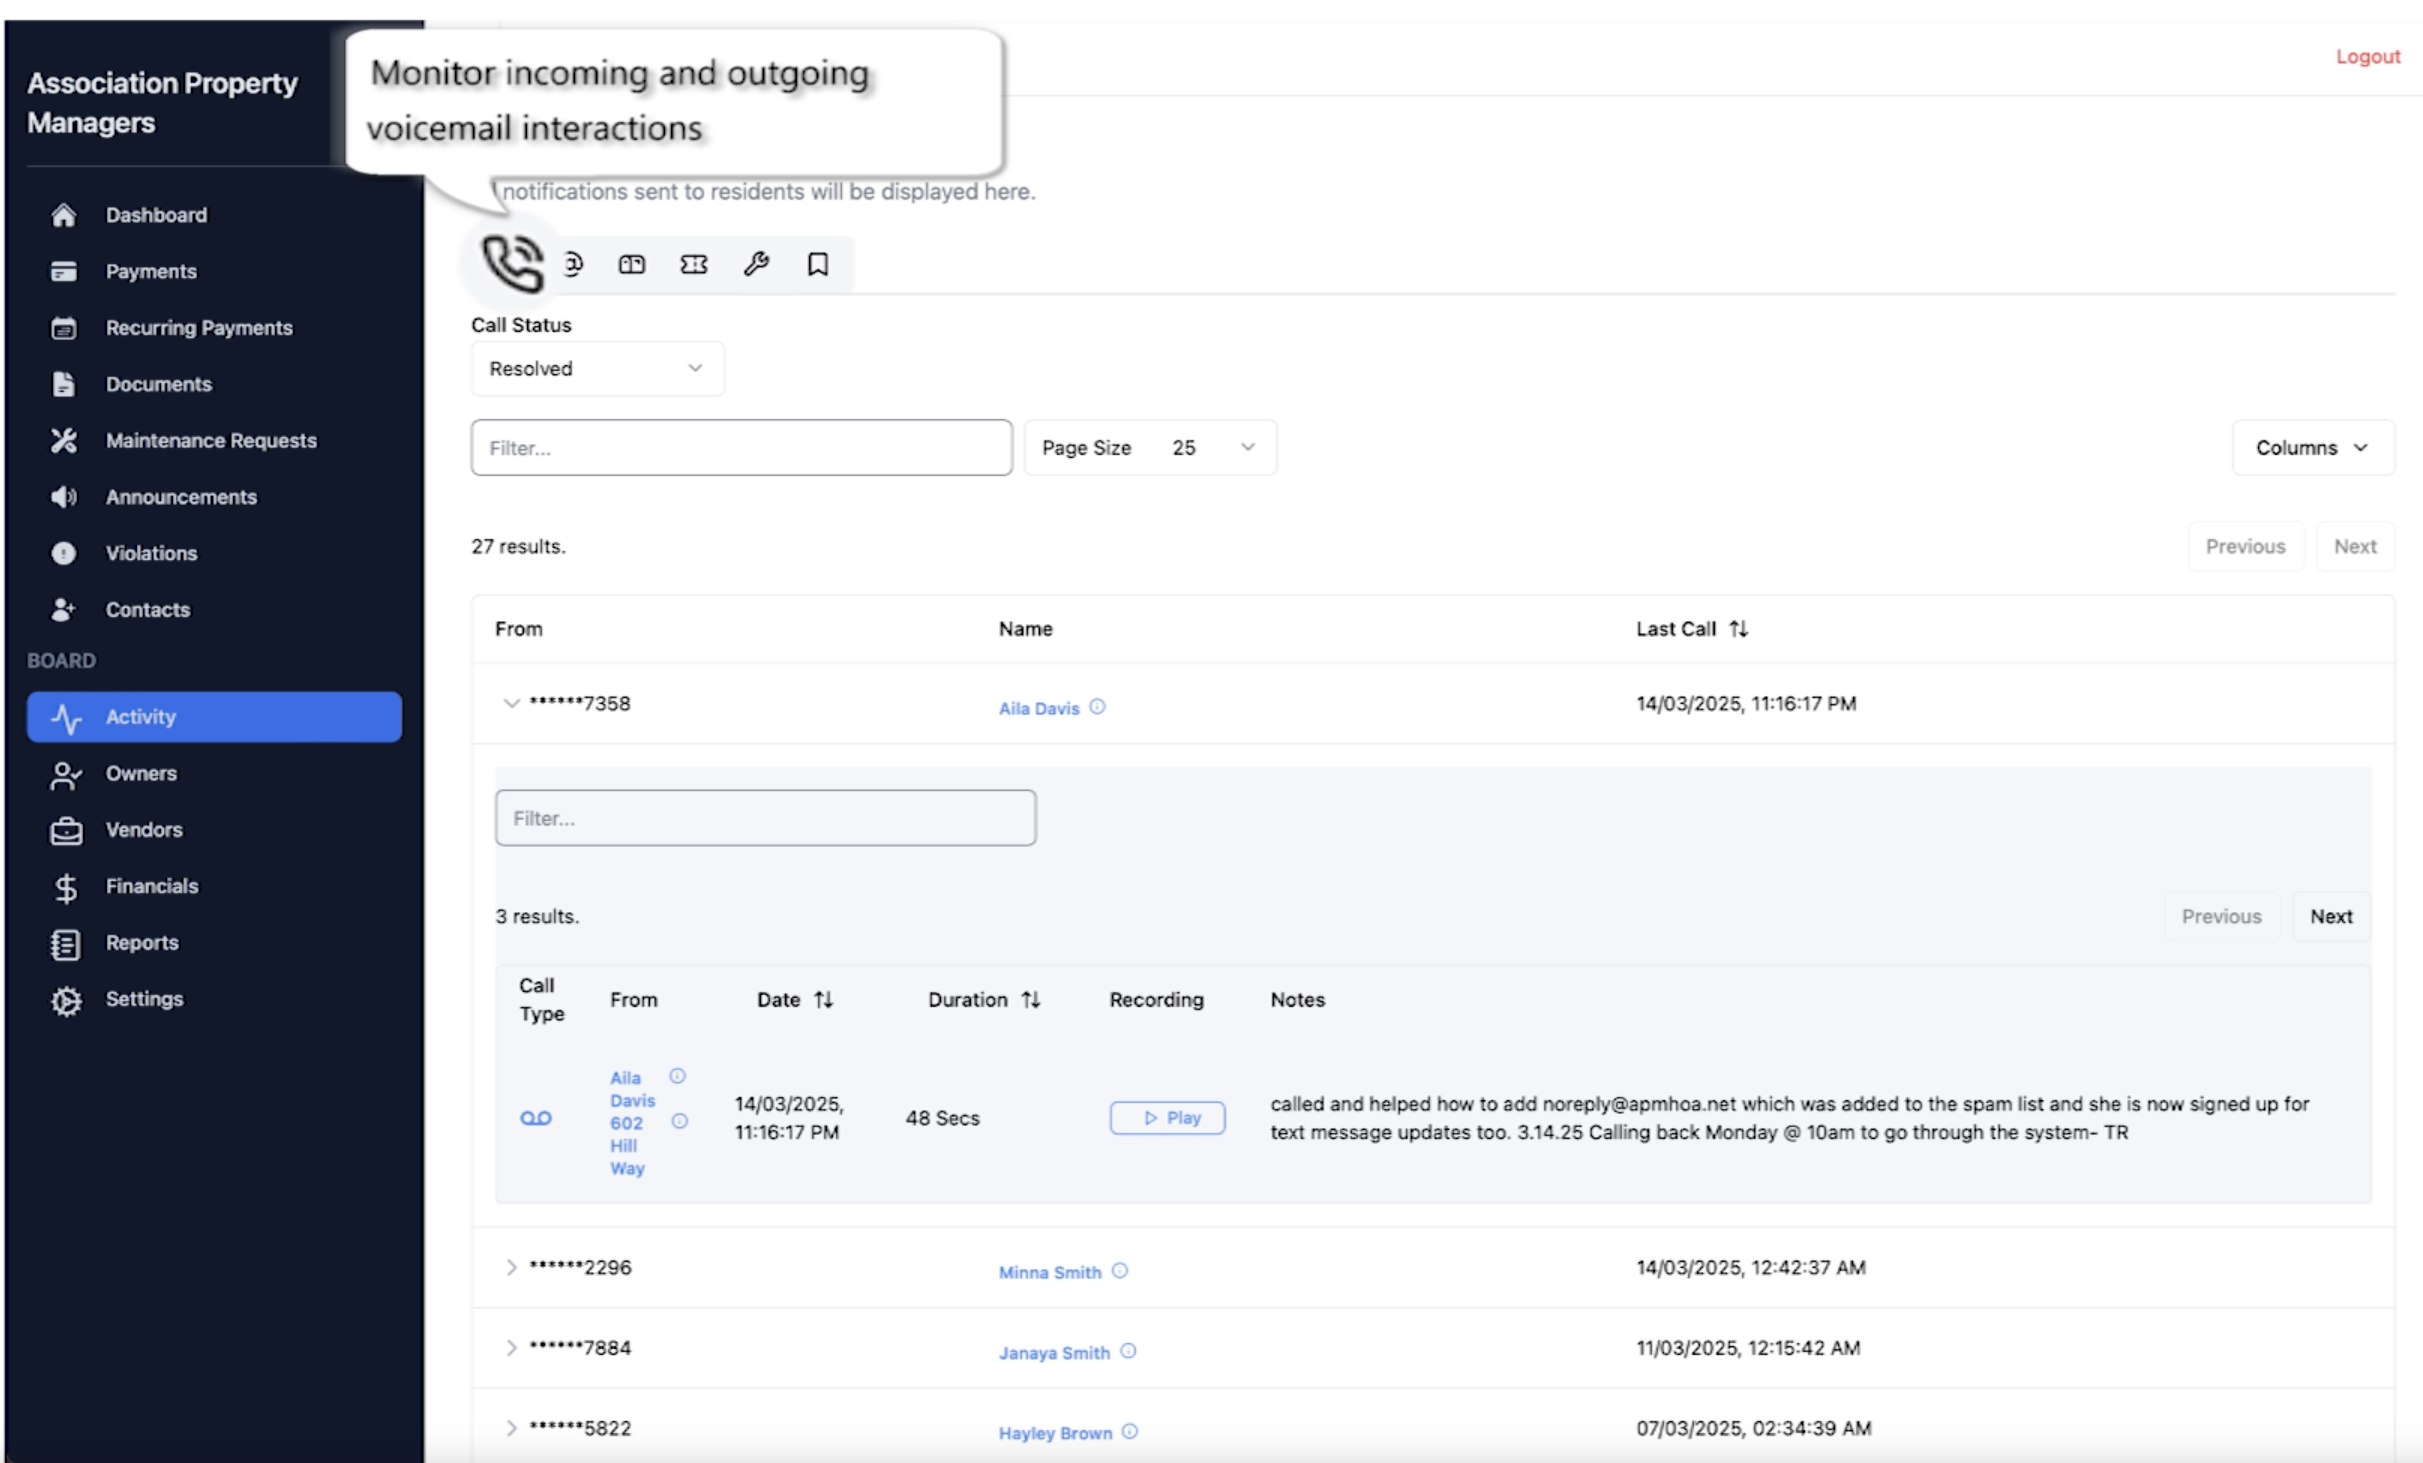Sort calls by Duration
This screenshot has height=1463, width=2423.
point(1030,1000)
